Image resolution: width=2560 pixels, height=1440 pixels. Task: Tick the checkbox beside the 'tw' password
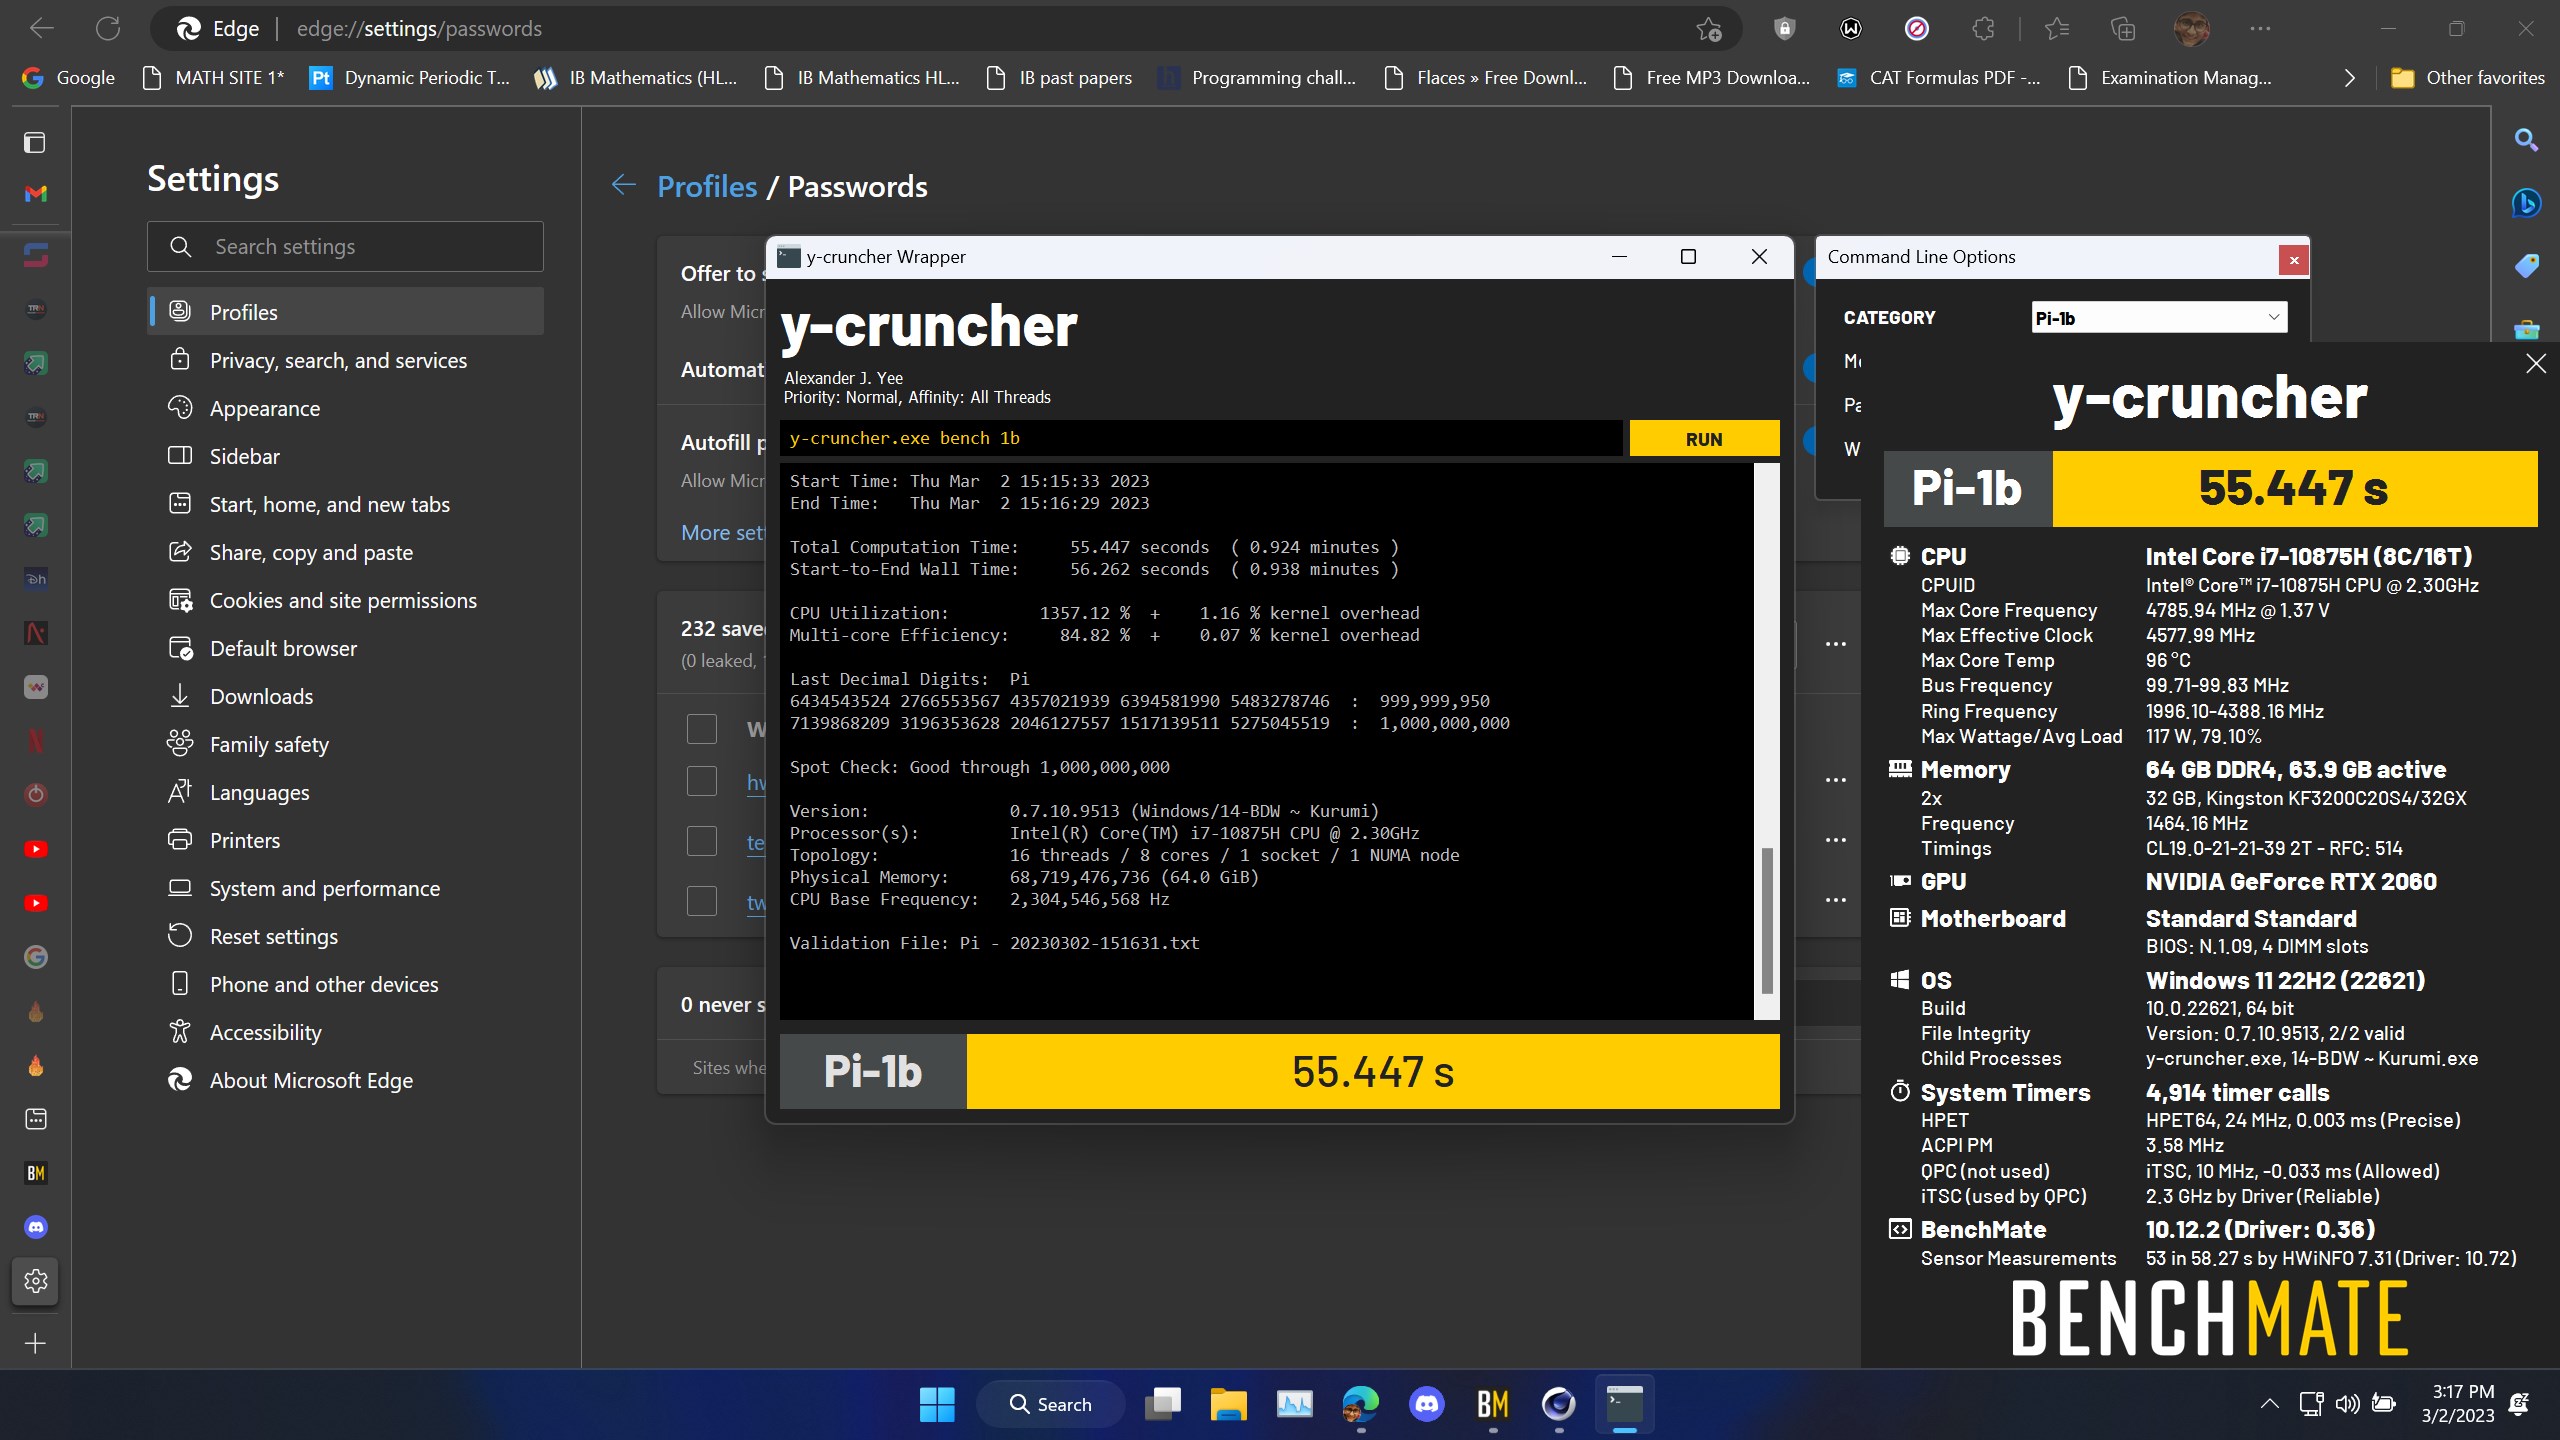(x=702, y=901)
